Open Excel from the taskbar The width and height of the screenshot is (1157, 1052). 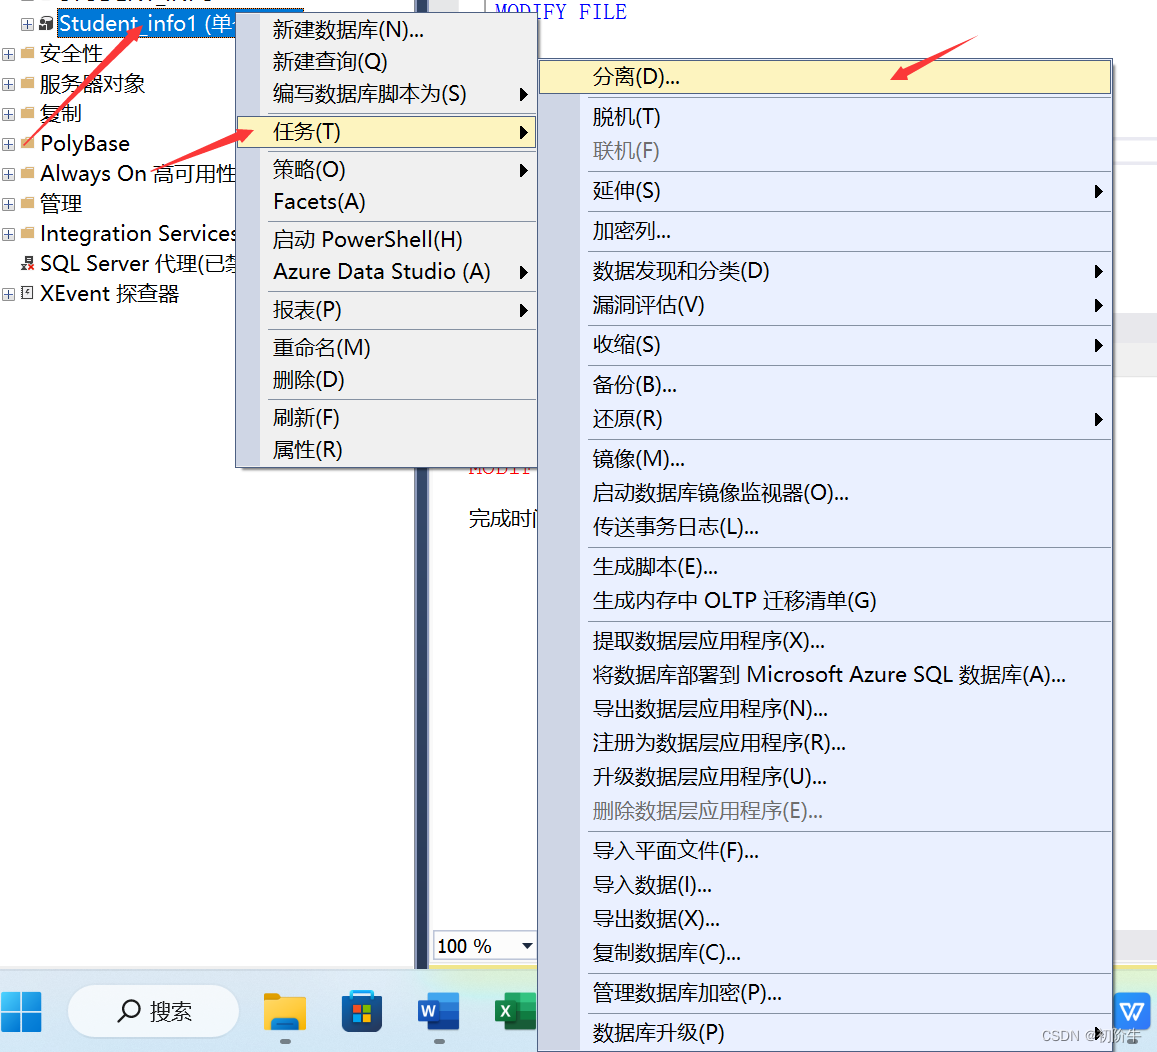515,1011
